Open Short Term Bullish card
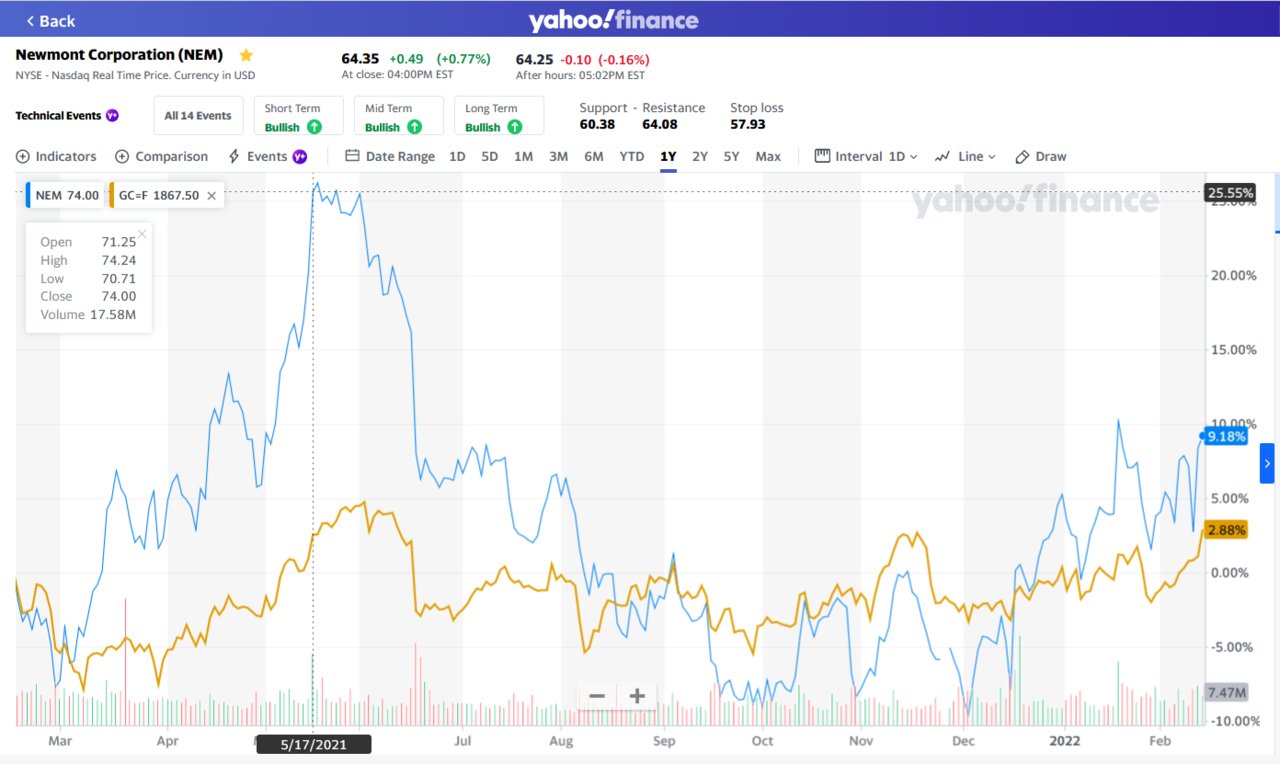 click(x=298, y=116)
